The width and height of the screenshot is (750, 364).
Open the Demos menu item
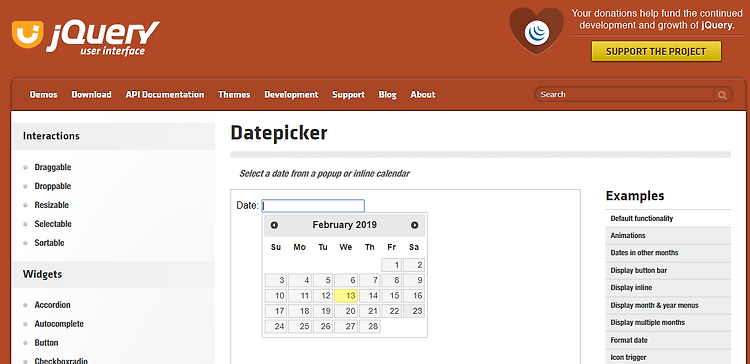coord(44,95)
